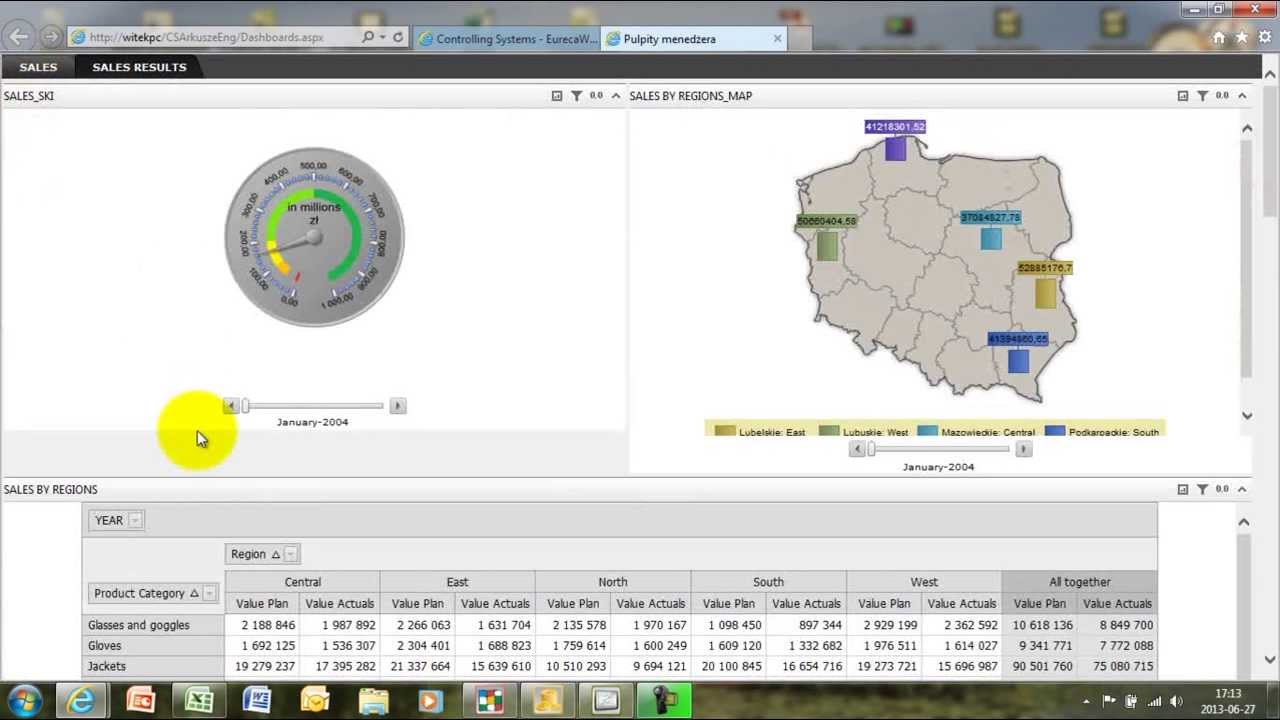Click the Windows Start orb
The width and height of the screenshot is (1280, 720).
click(24, 701)
